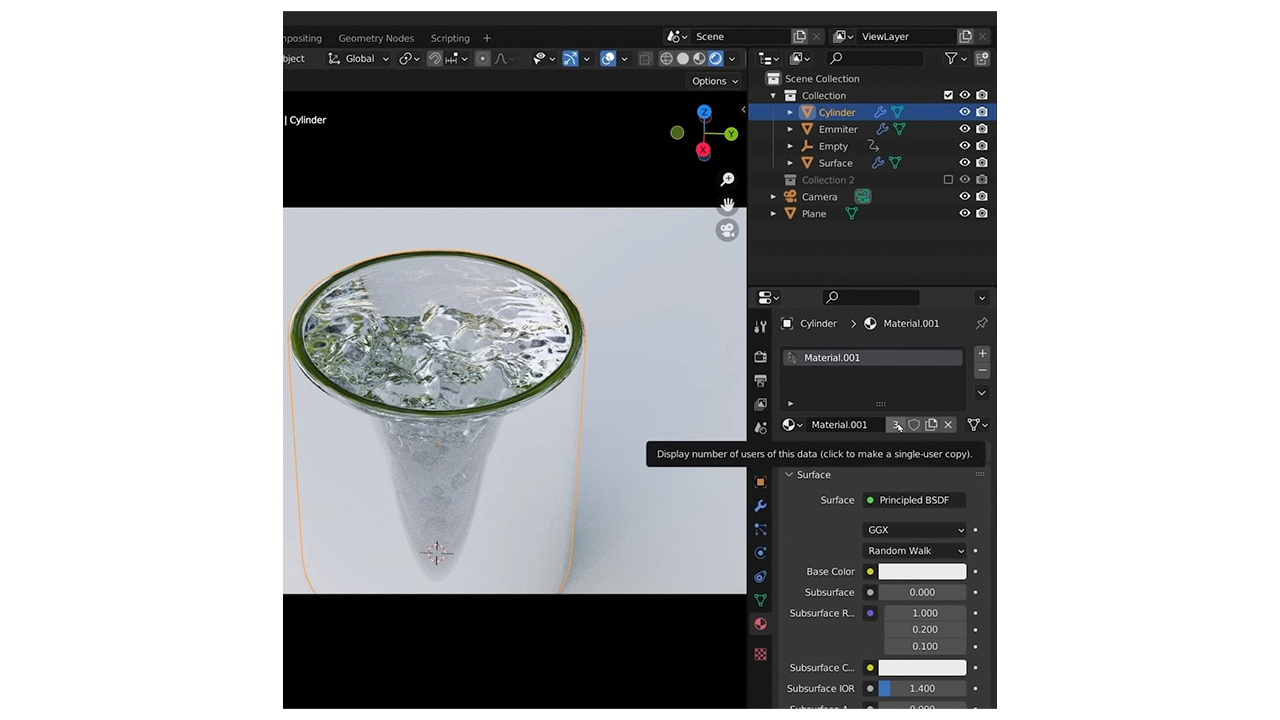
Task: Open the Random Walk subsurface method dropdown
Action: (x=914, y=551)
